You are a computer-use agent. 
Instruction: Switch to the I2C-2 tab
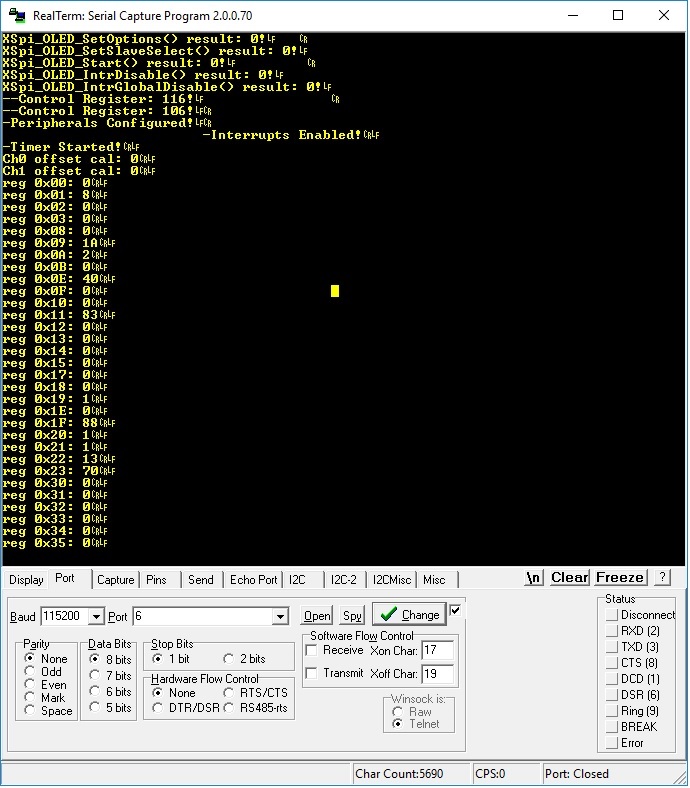[344, 580]
